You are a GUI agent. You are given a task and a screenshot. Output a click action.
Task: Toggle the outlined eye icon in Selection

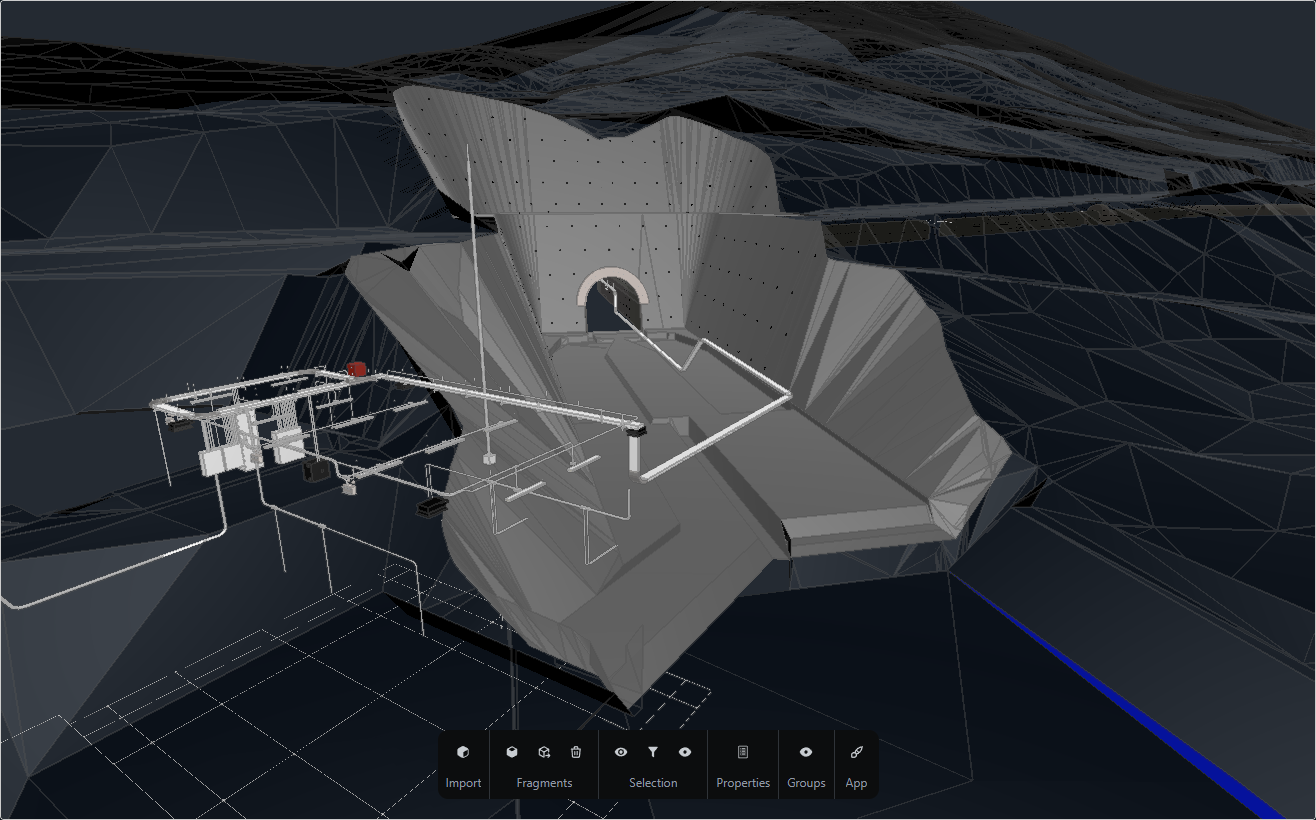point(621,752)
